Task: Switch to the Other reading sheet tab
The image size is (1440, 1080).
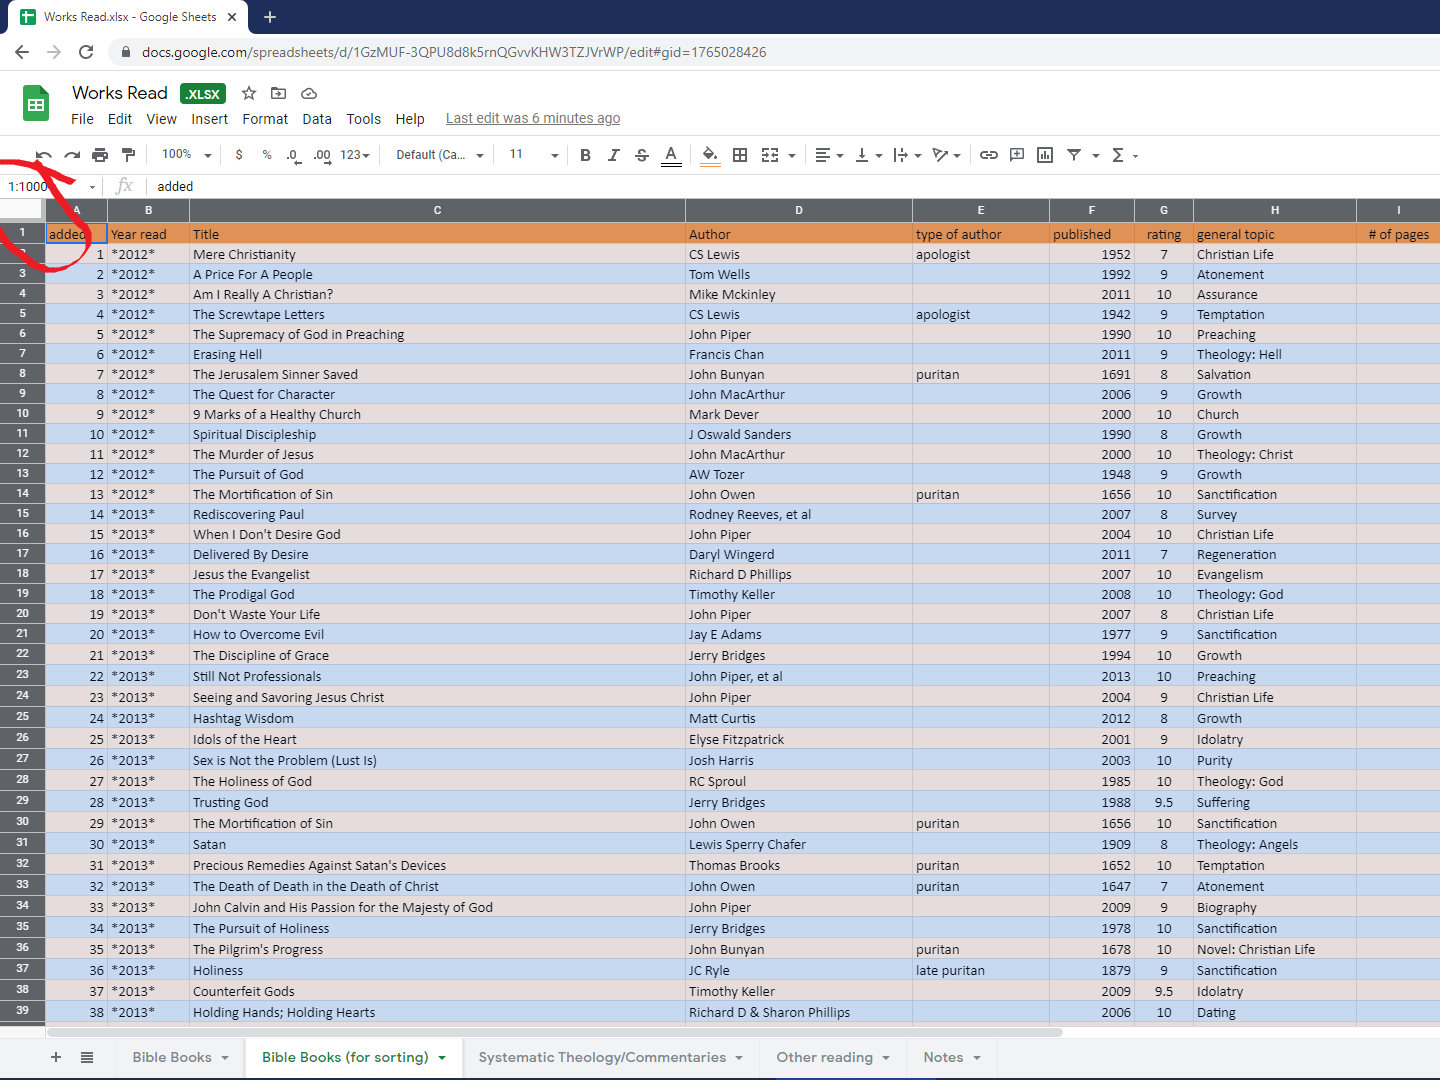Action: (x=824, y=1057)
